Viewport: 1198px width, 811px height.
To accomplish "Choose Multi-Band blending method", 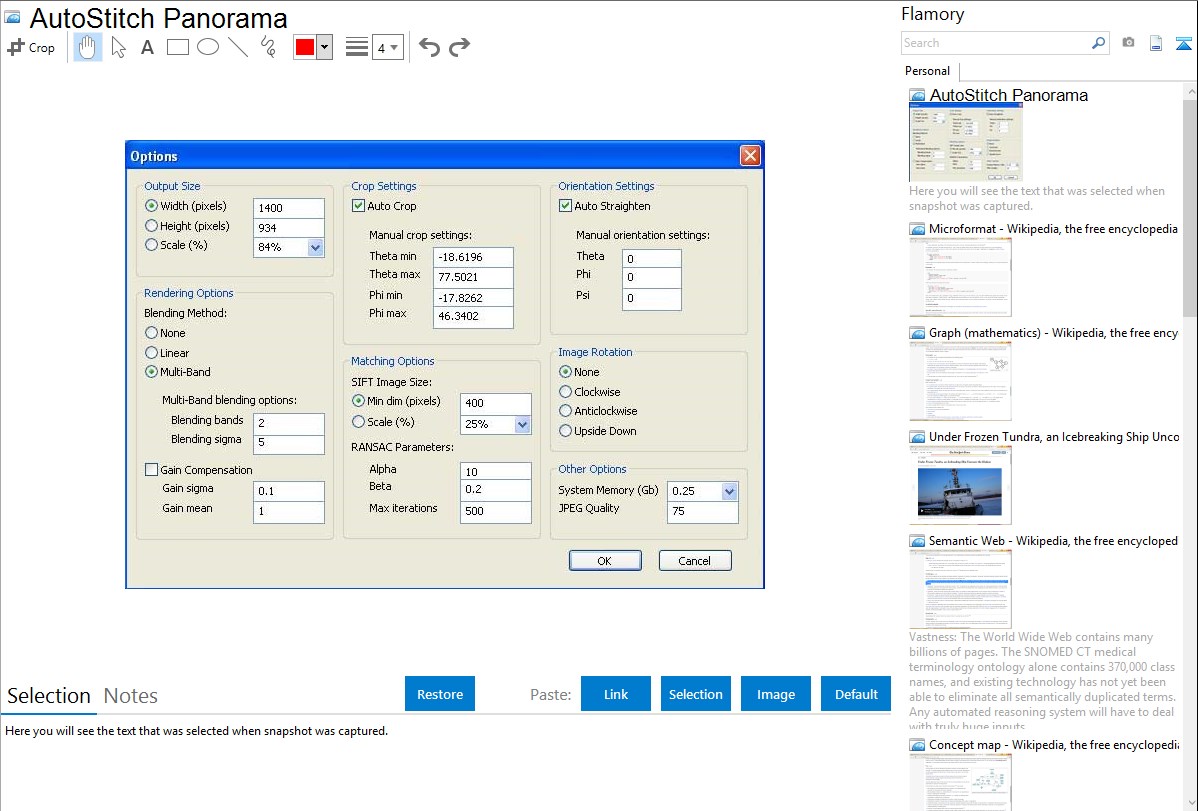I will [x=151, y=371].
